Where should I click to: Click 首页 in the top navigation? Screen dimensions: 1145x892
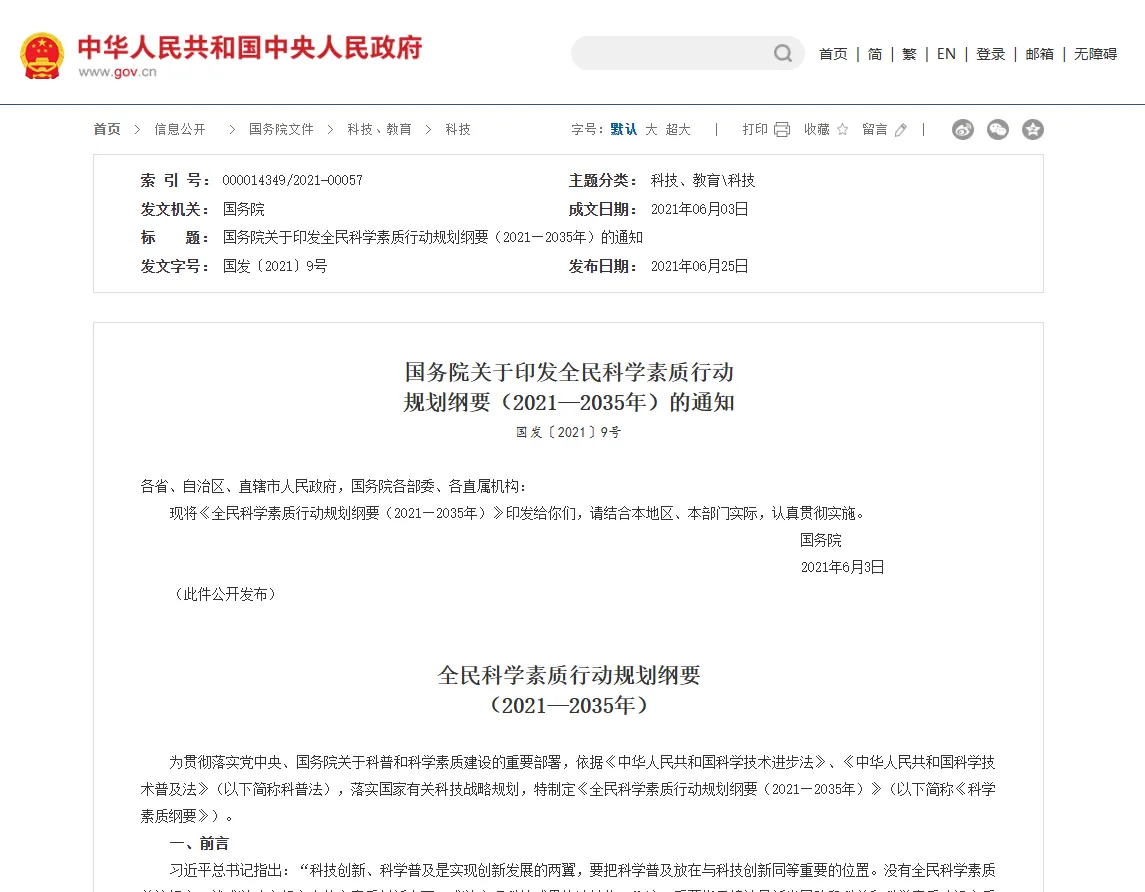[x=833, y=54]
